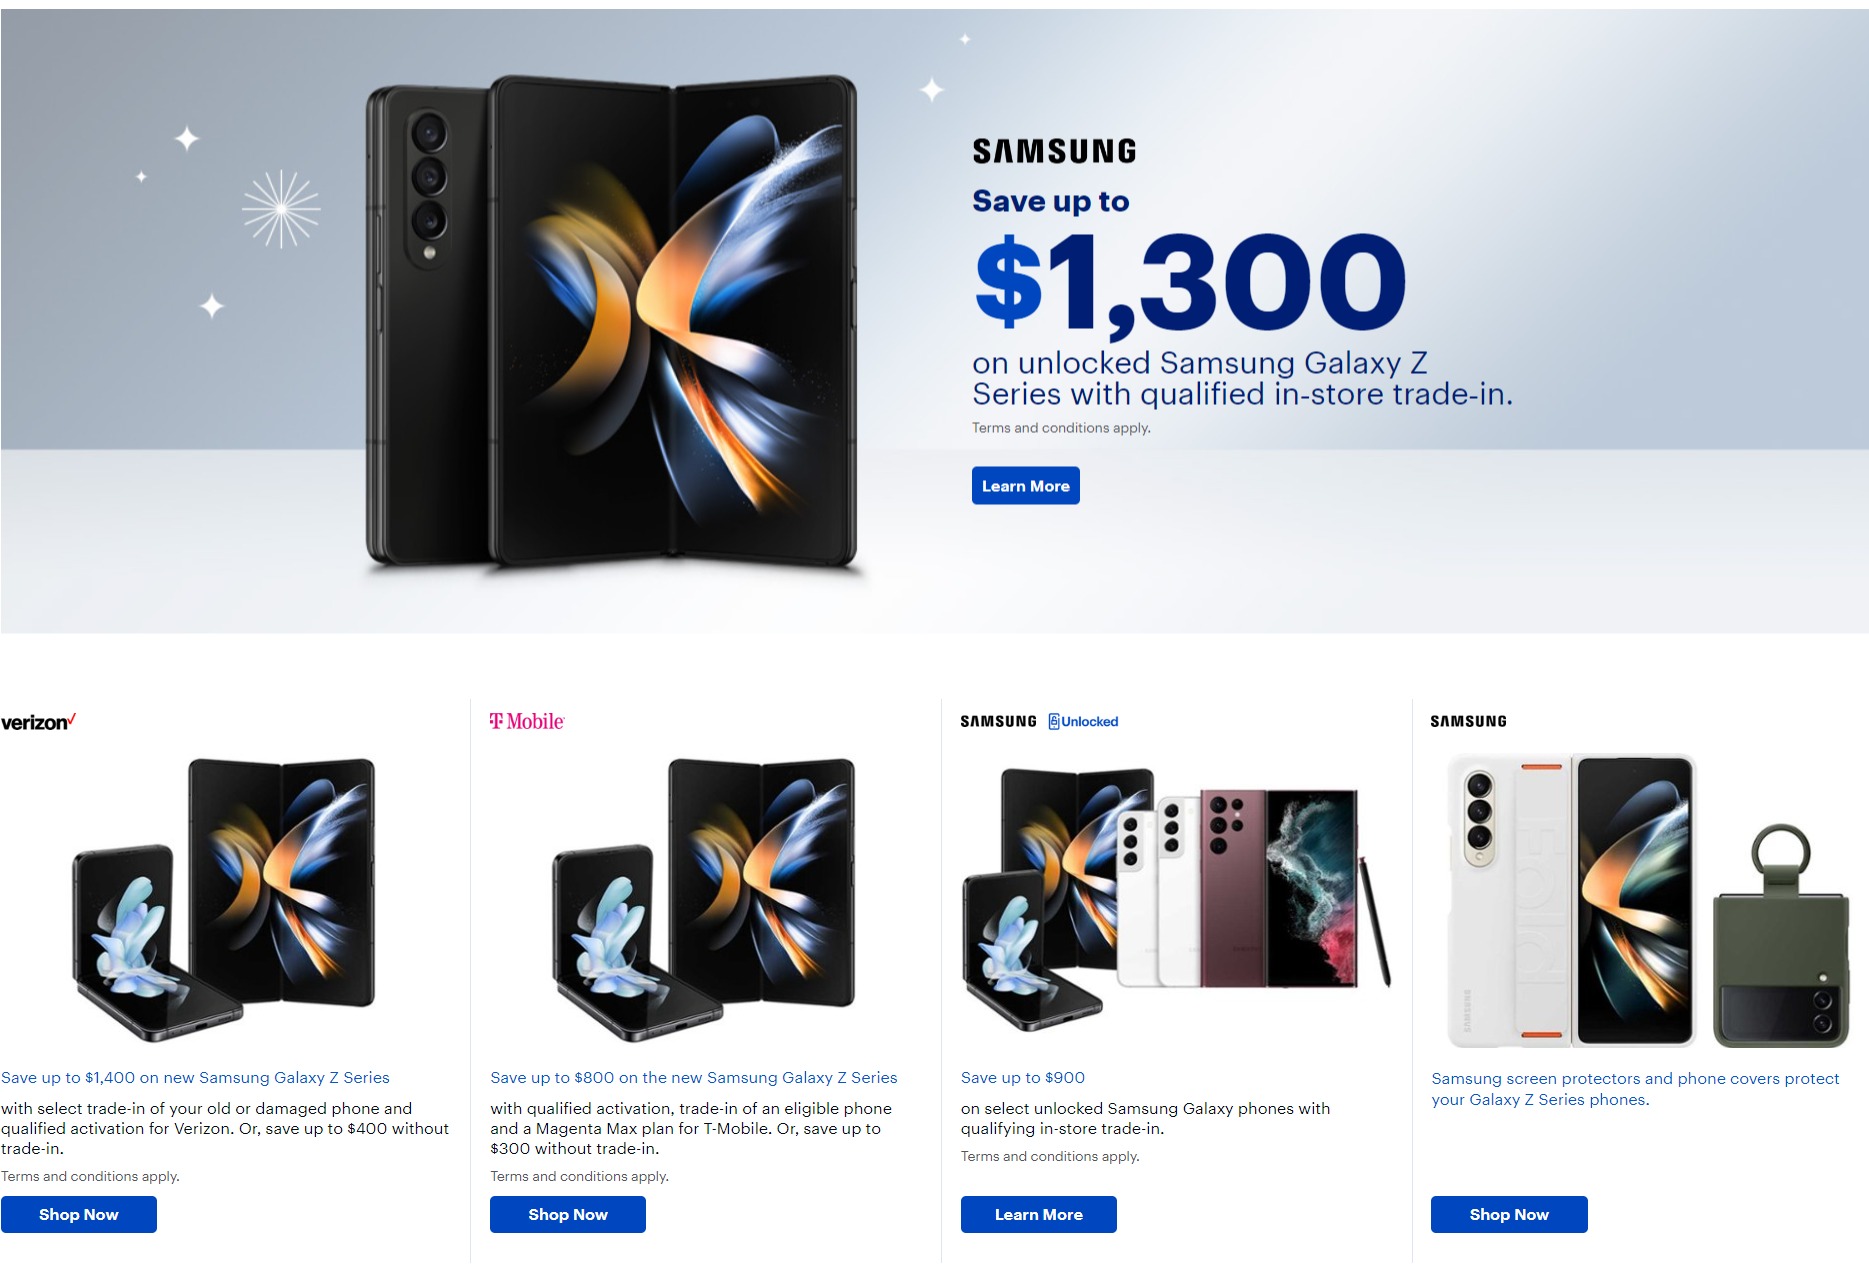Viewport: 1869px width, 1277px height.
Task: Open the Save up to $1,400 Verizon link
Action: tap(195, 1077)
